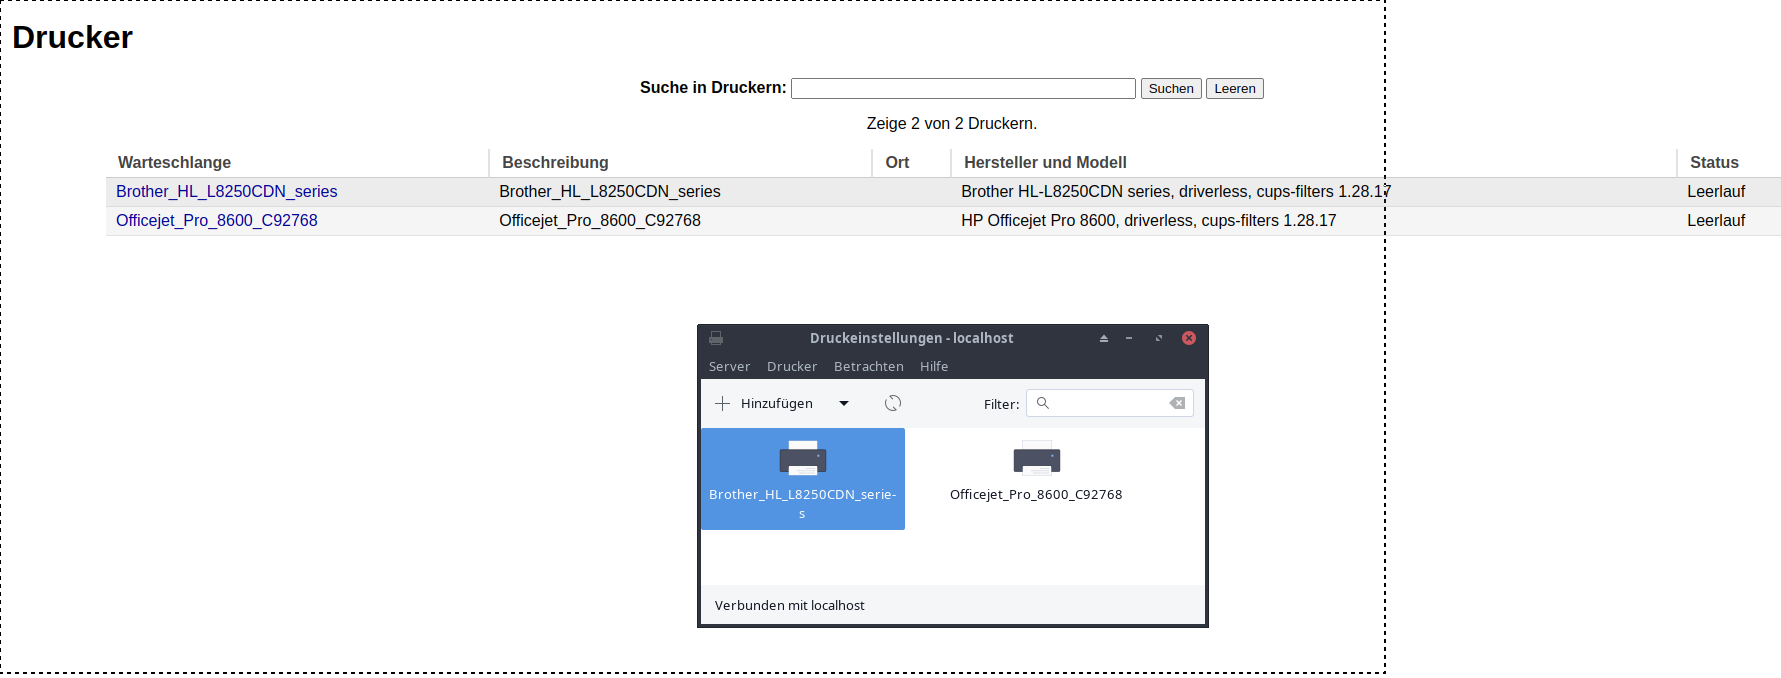Click the refresh printer list icon
The image size is (1781, 678).
(893, 403)
